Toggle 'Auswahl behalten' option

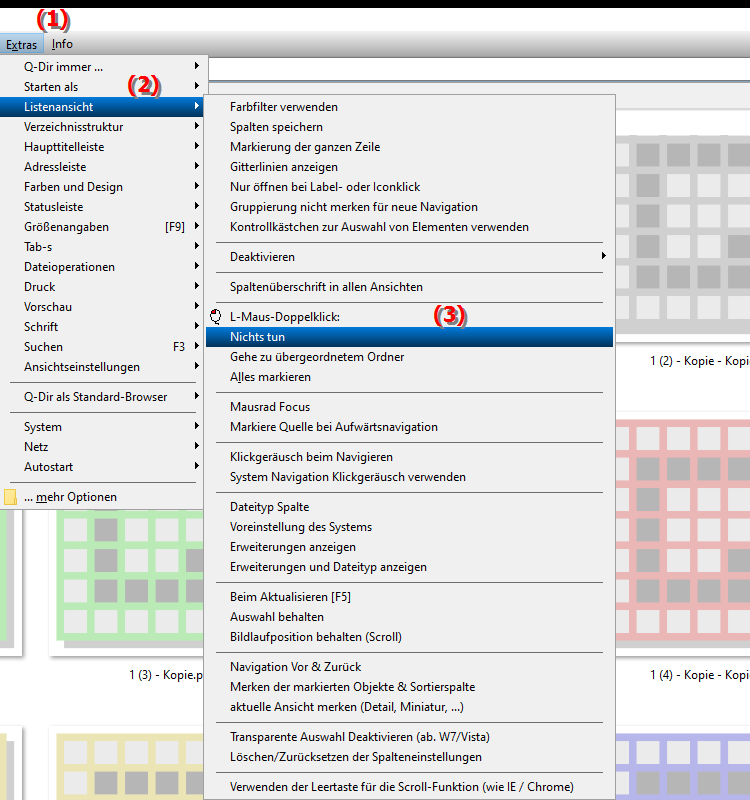point(409,617)
